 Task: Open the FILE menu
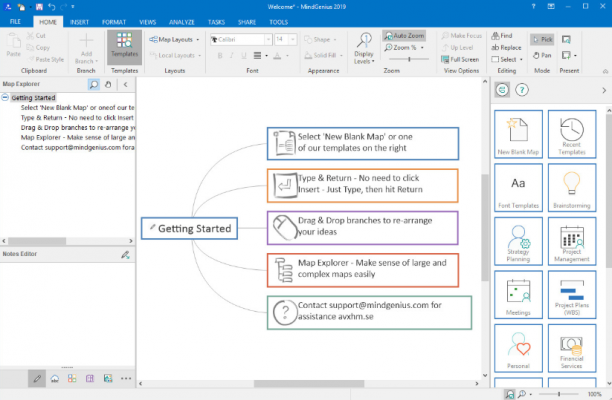click(x=15, y=22)
